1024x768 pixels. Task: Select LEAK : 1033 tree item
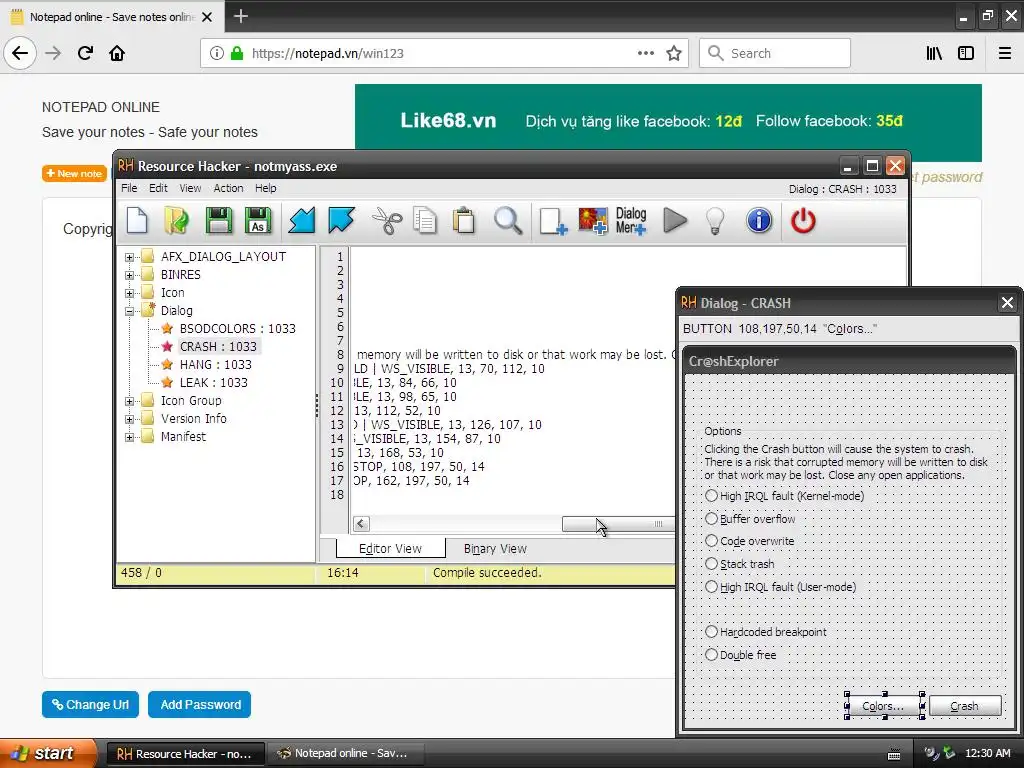pos(214,383)
